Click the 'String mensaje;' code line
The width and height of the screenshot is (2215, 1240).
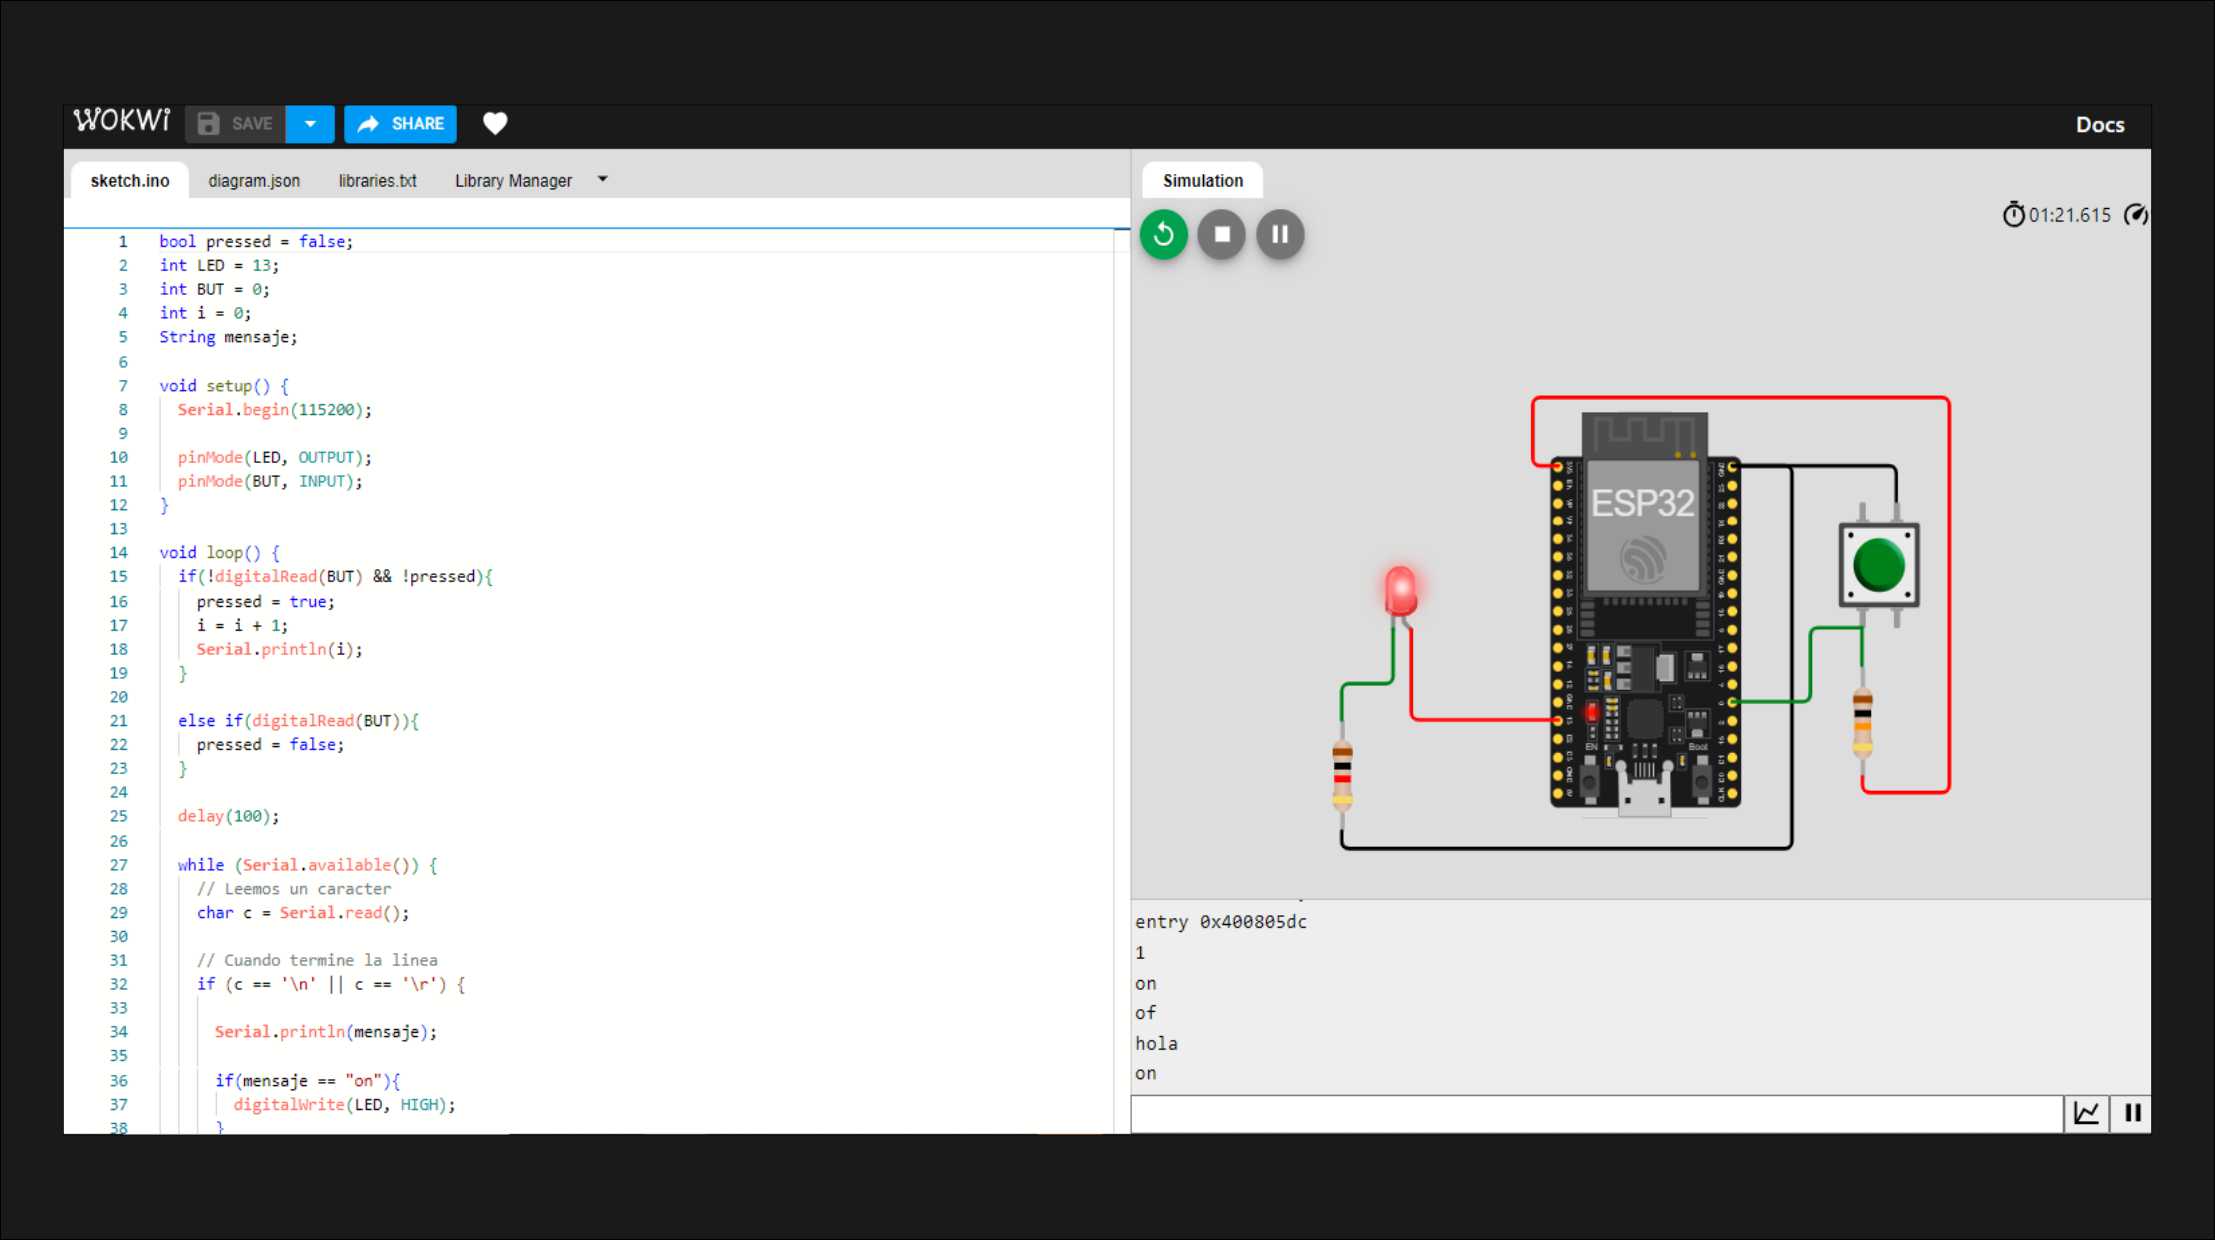[228, 337]
